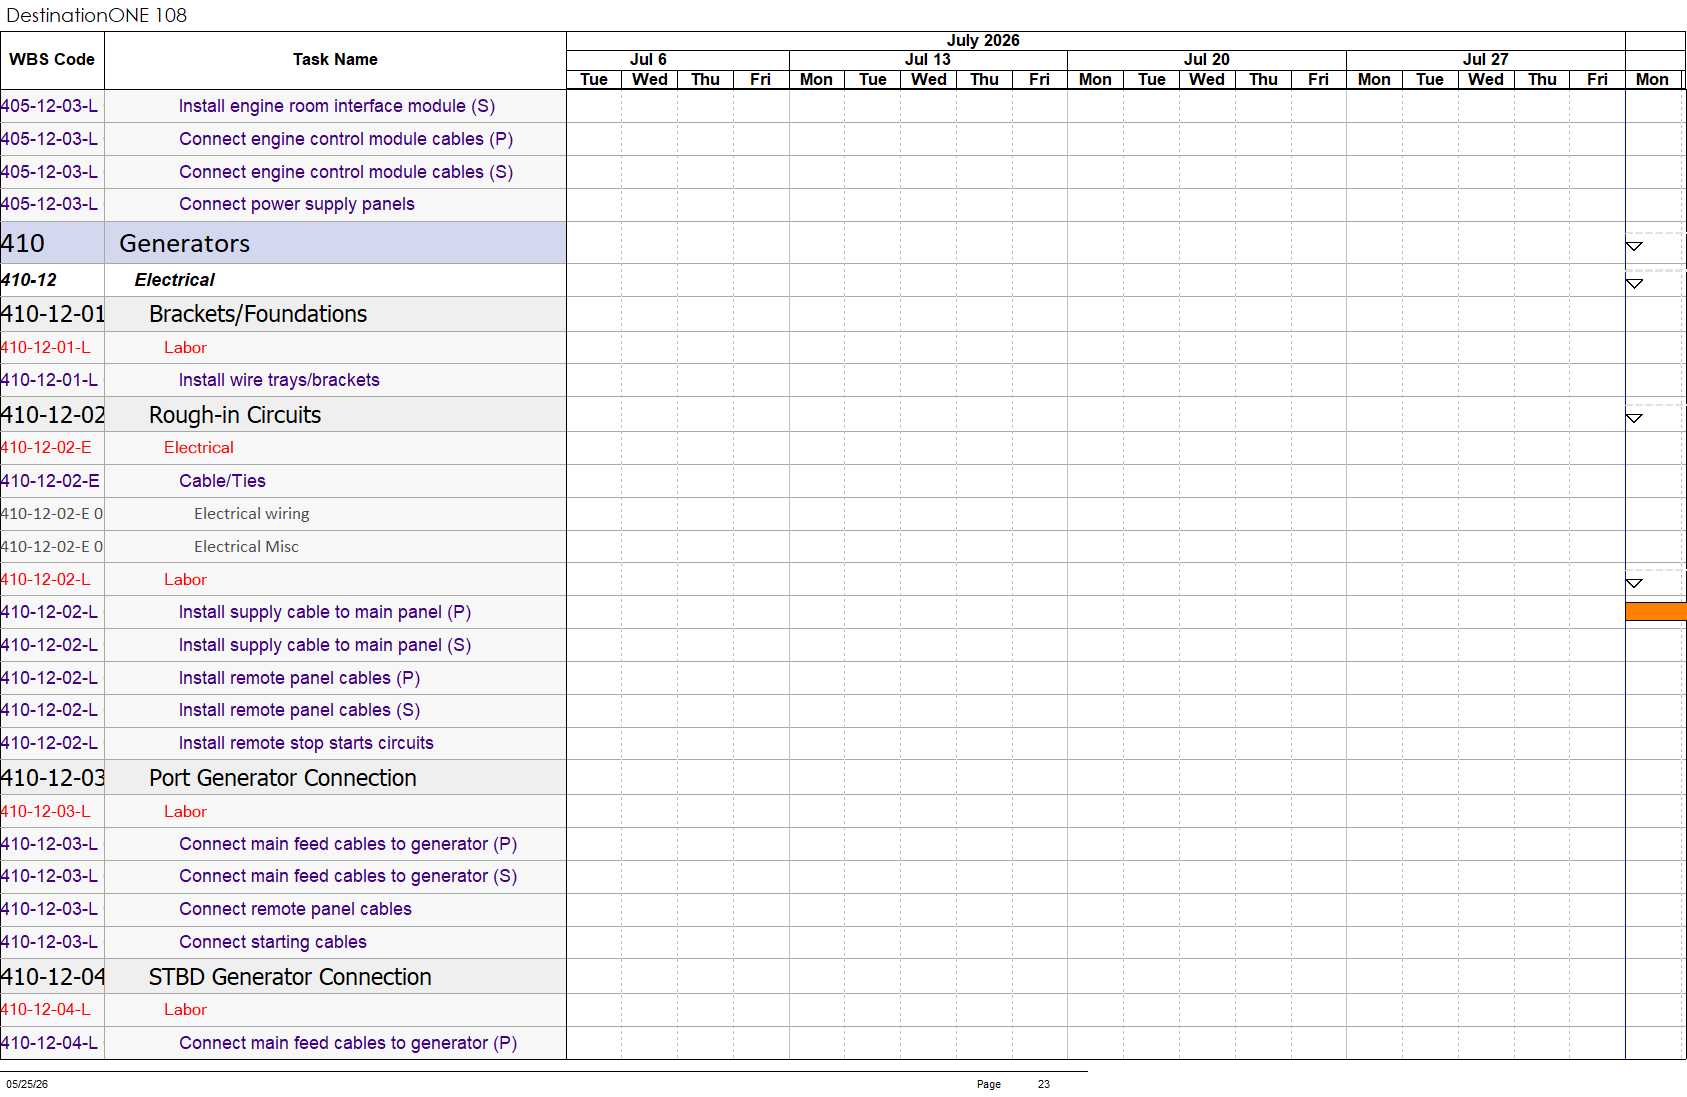Select the Labor row coded 410-12-03-L
Viewport: 1687px width, 1097px height.
(283, 812)
